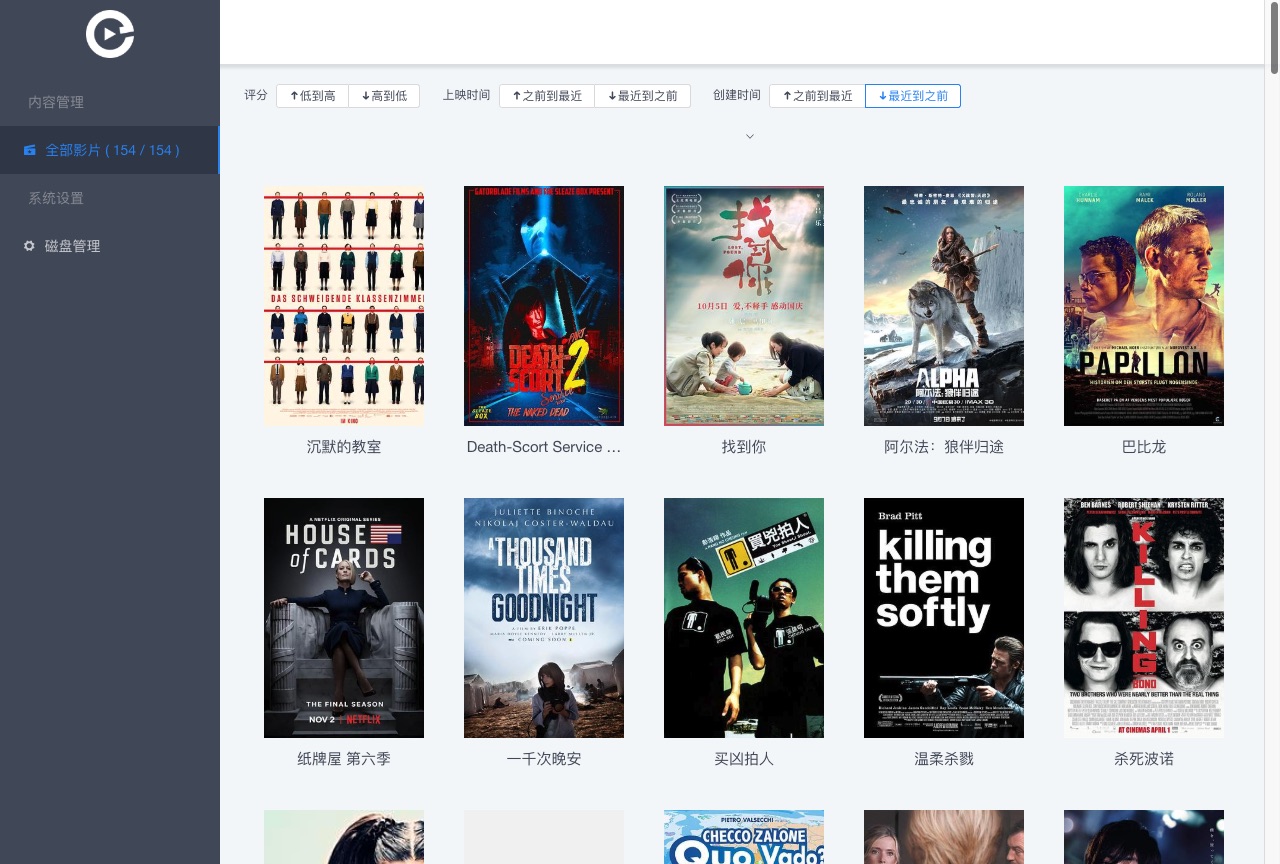The width and height of the screenshot is (1280, 864).
Task: Open the 巴比龙 Papillon poster
Action: click(1144, 306)
